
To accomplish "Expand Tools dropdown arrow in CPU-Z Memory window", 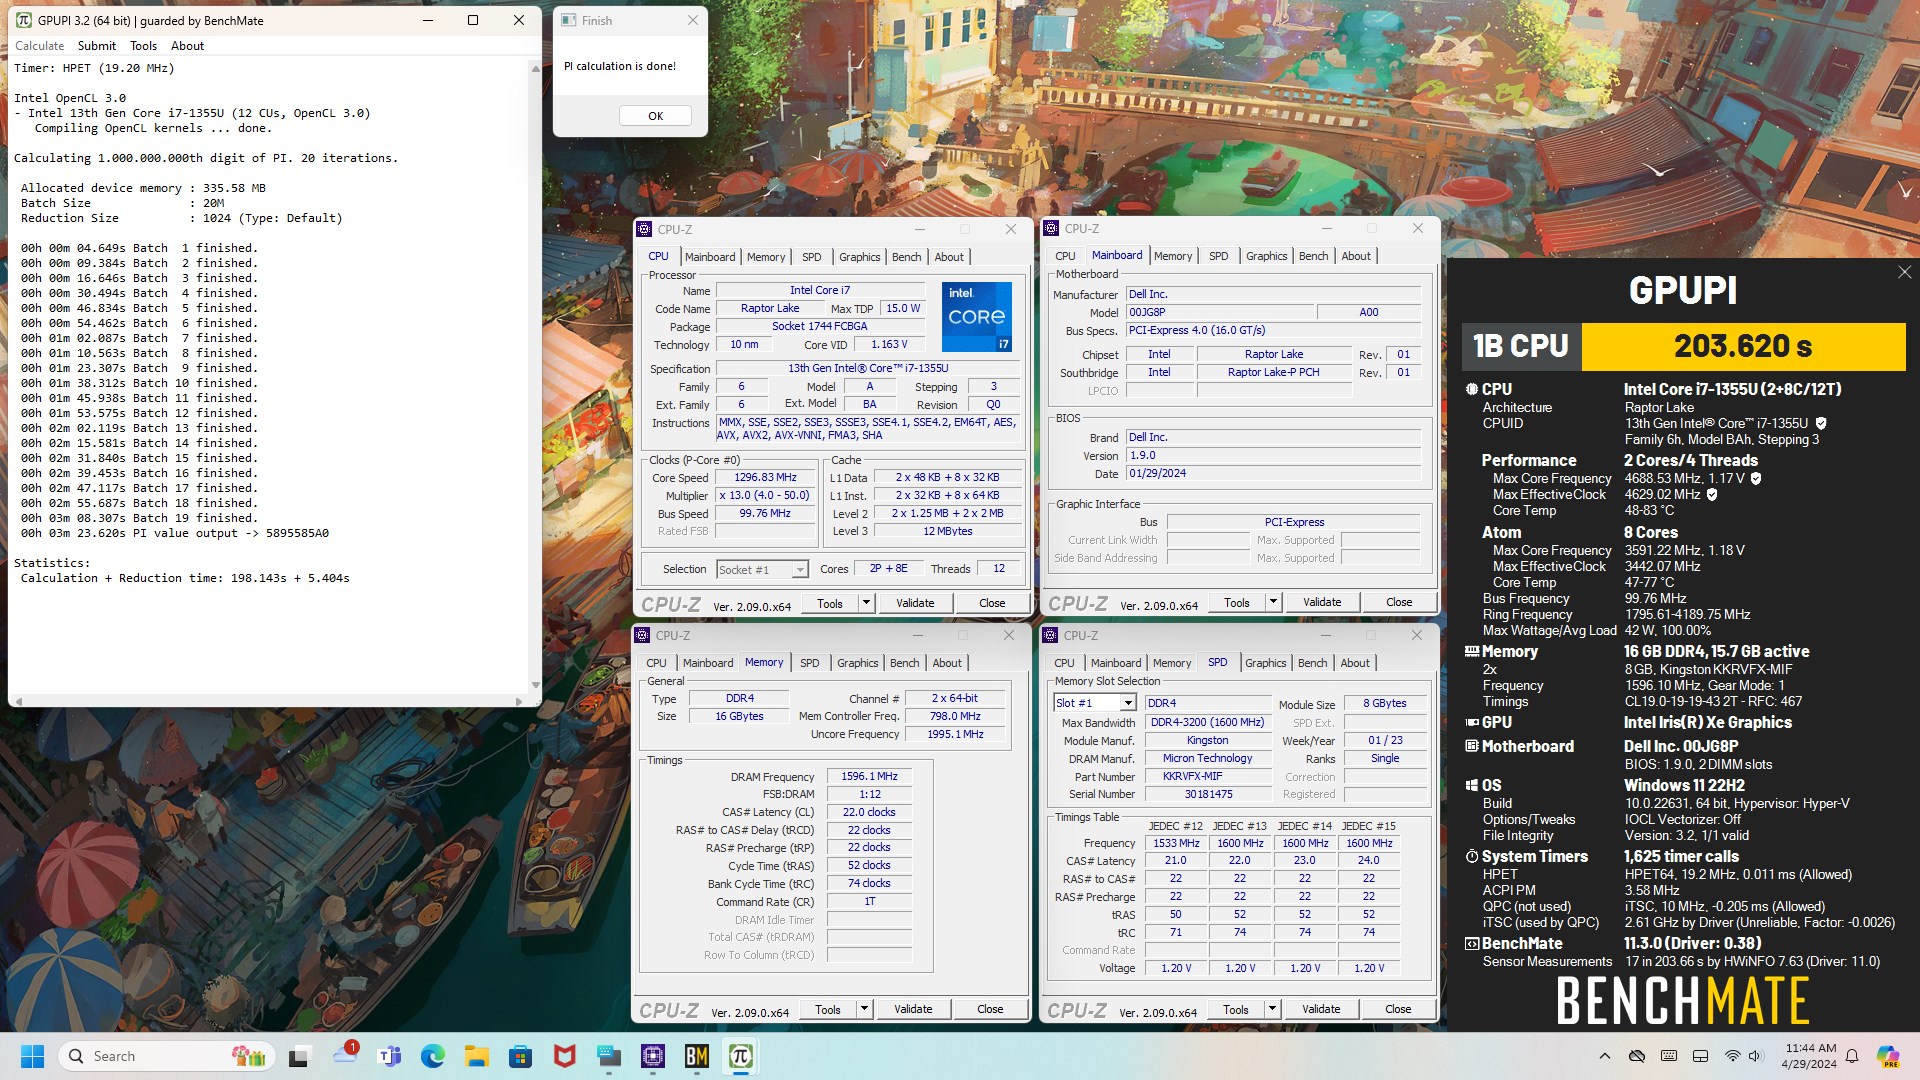I will [x=864, y=1009].
